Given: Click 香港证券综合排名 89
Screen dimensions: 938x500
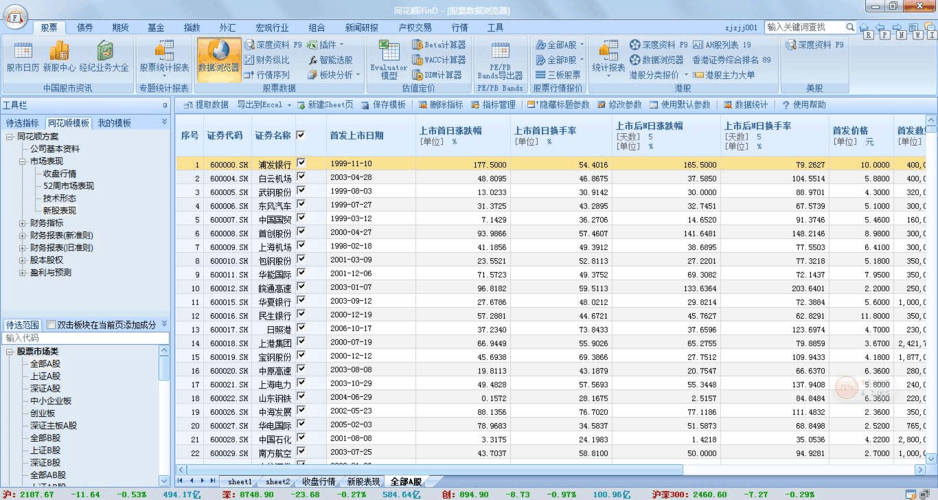Looking at the screenshot, I should point(732,60).
